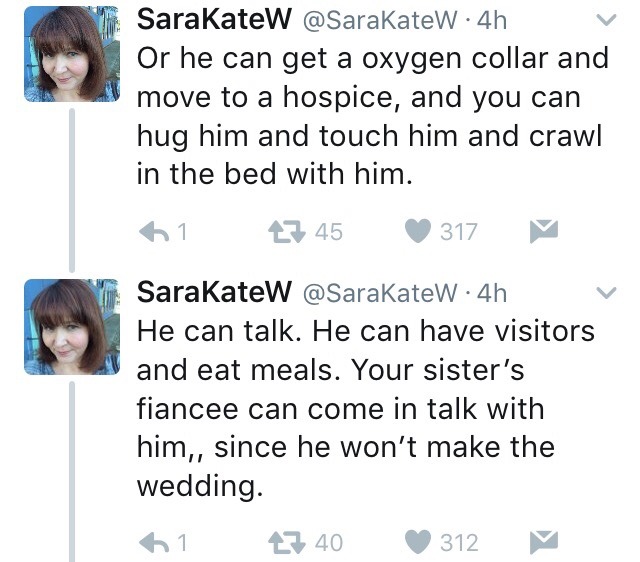Expand the second tweet's options chevron
This screenshot has height=562, width=640.
point(604,293)
